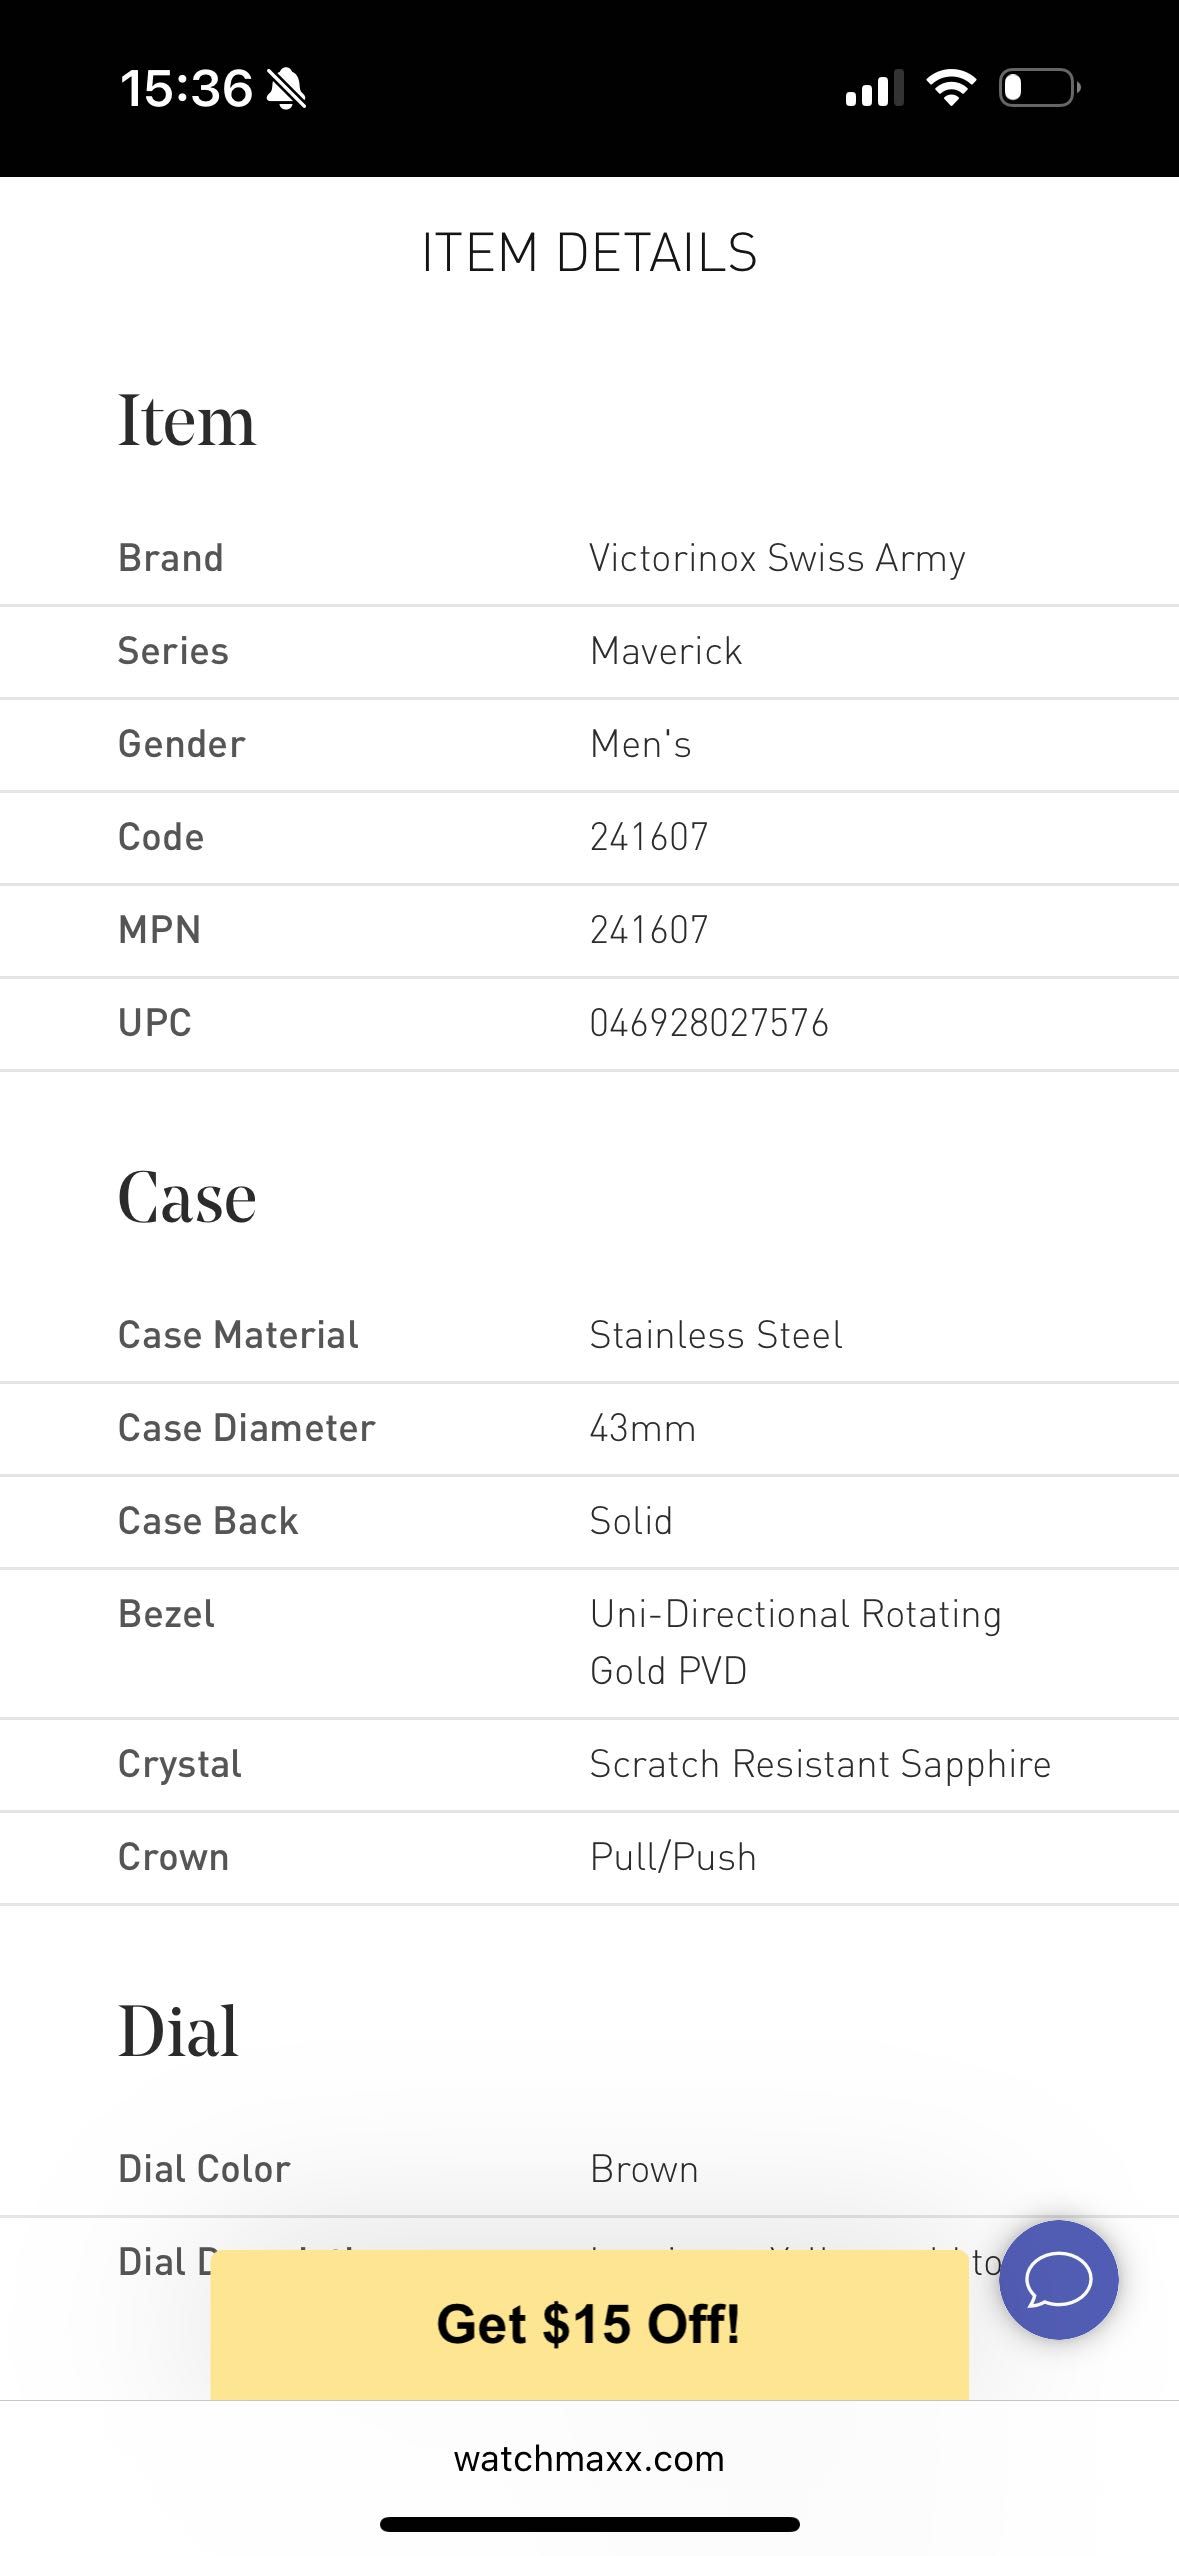Tap the 15:36 clock in status bar
The width and height of the screenshot is (1179, 2556).
[x=186, y=88]
